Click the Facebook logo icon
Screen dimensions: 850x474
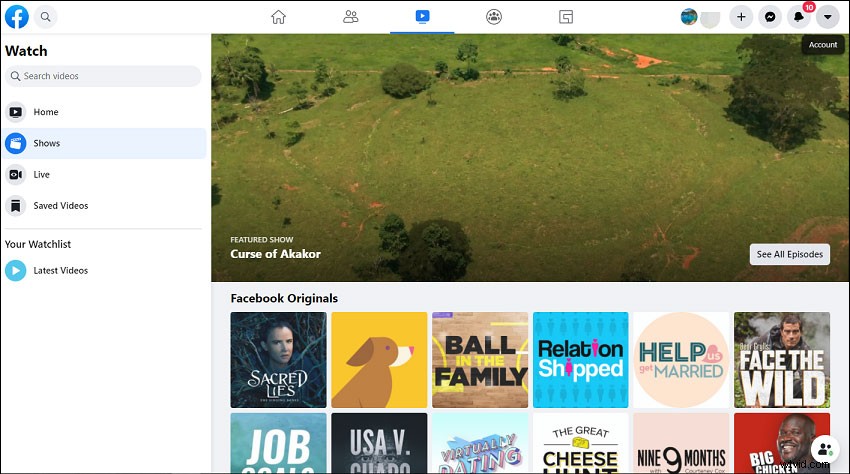click(17, 17)
